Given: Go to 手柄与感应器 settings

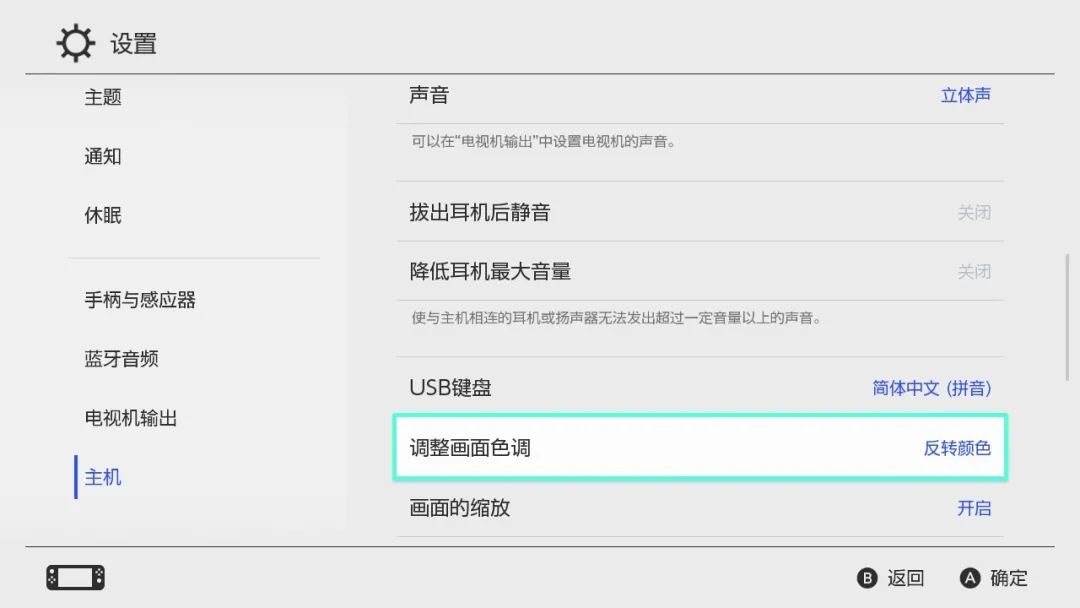Looking at the screenshot, I should tap(140, 300).
